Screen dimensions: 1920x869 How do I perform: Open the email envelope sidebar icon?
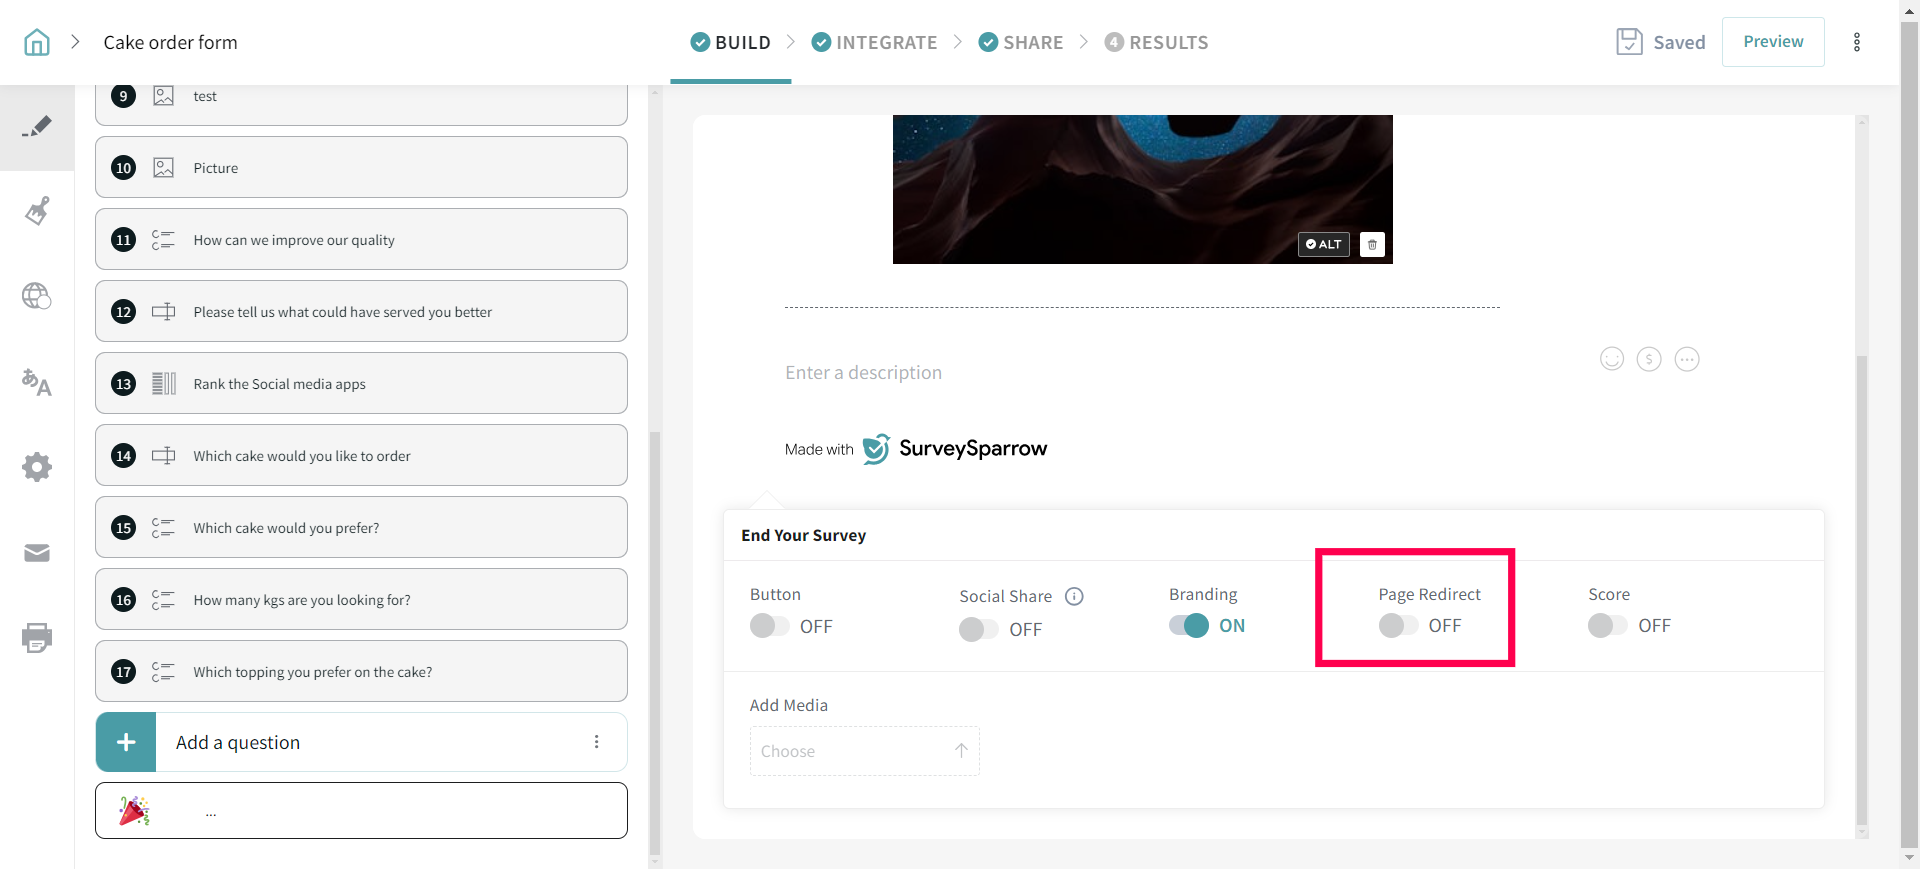[37, 553]
